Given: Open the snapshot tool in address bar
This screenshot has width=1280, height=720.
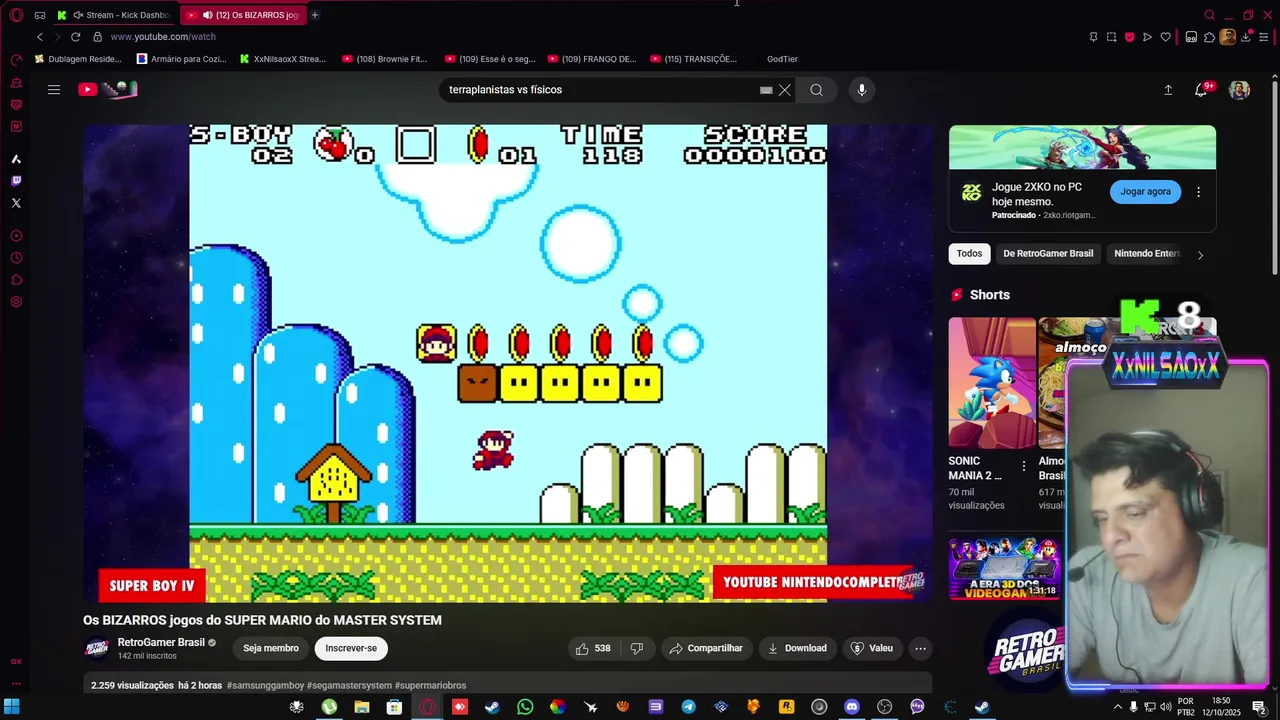Looking at the screenshot, I should [x=1111, y=37].
